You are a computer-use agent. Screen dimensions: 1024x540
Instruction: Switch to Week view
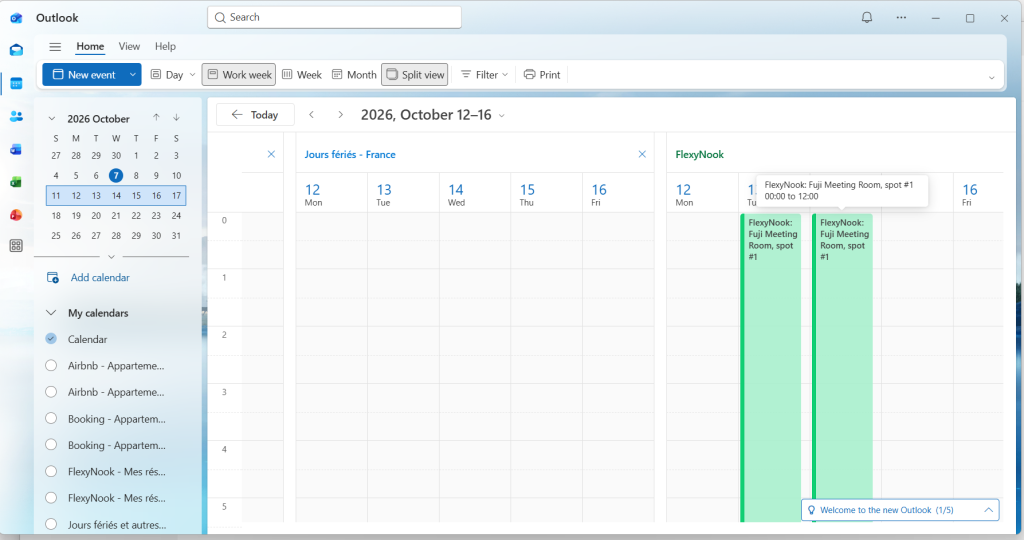pyautogui.click(x=302, y=74)
